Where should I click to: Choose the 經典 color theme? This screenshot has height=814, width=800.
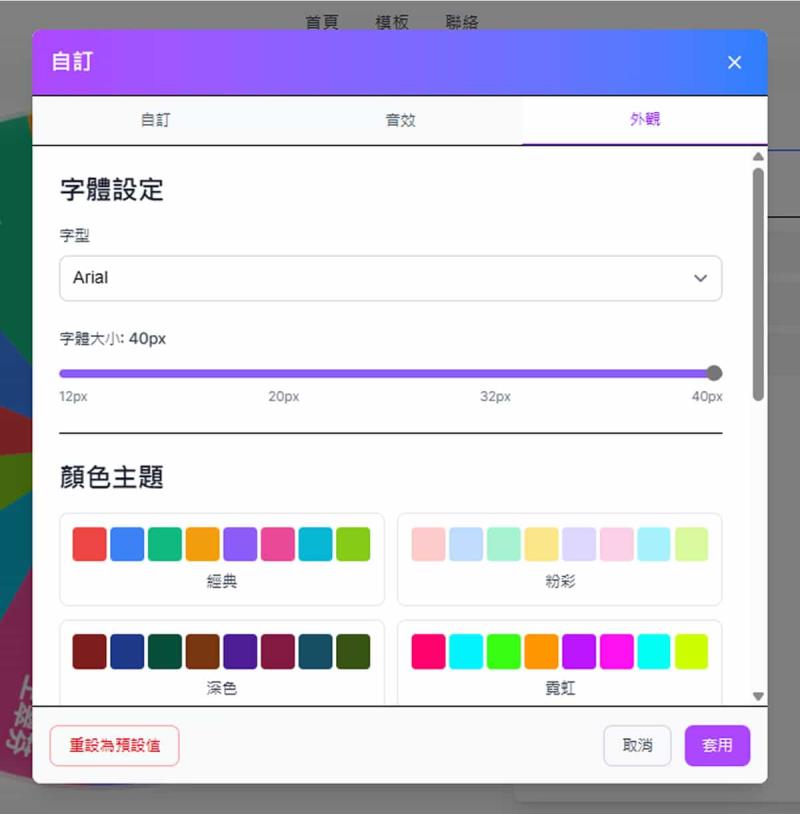(222, 581)
